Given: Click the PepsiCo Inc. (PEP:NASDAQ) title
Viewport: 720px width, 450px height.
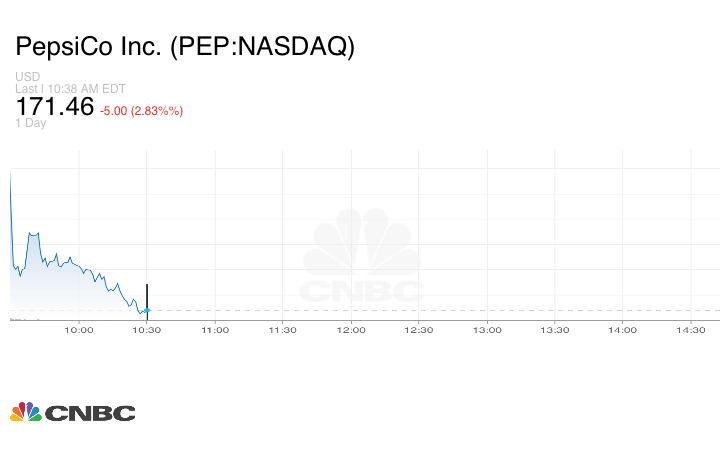Looking at the screenshot, I should [185, 47].
